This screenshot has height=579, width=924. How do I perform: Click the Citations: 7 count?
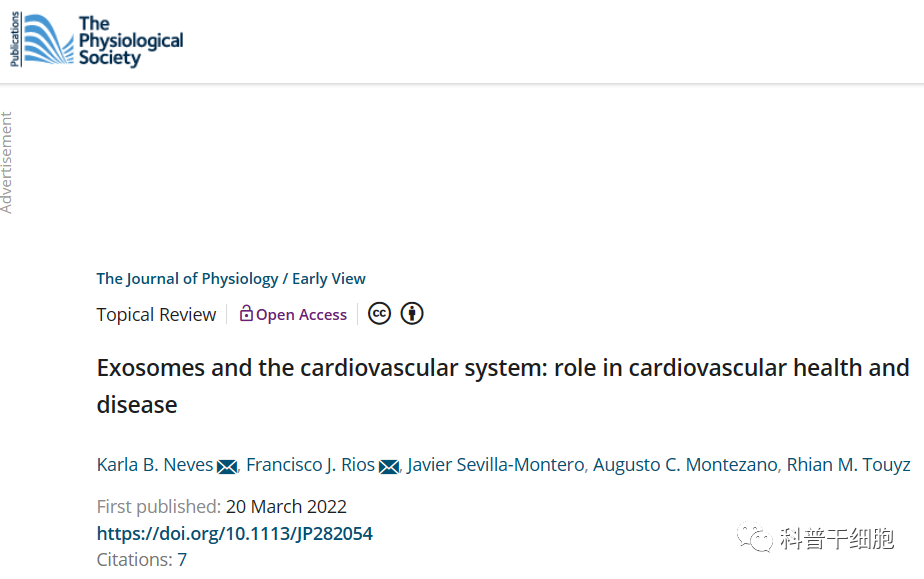[x=142, y=560]
